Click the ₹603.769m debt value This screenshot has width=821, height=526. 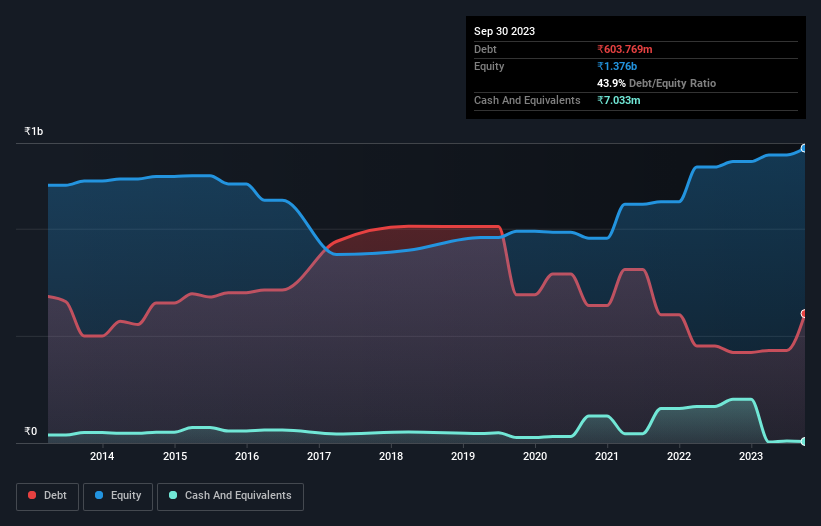625,49
